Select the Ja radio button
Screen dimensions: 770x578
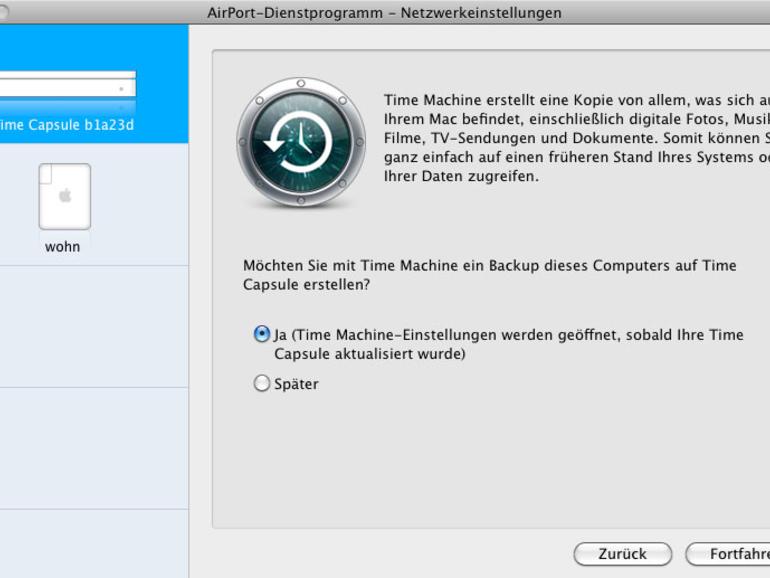pyautogui.click(x=262, y=334)
